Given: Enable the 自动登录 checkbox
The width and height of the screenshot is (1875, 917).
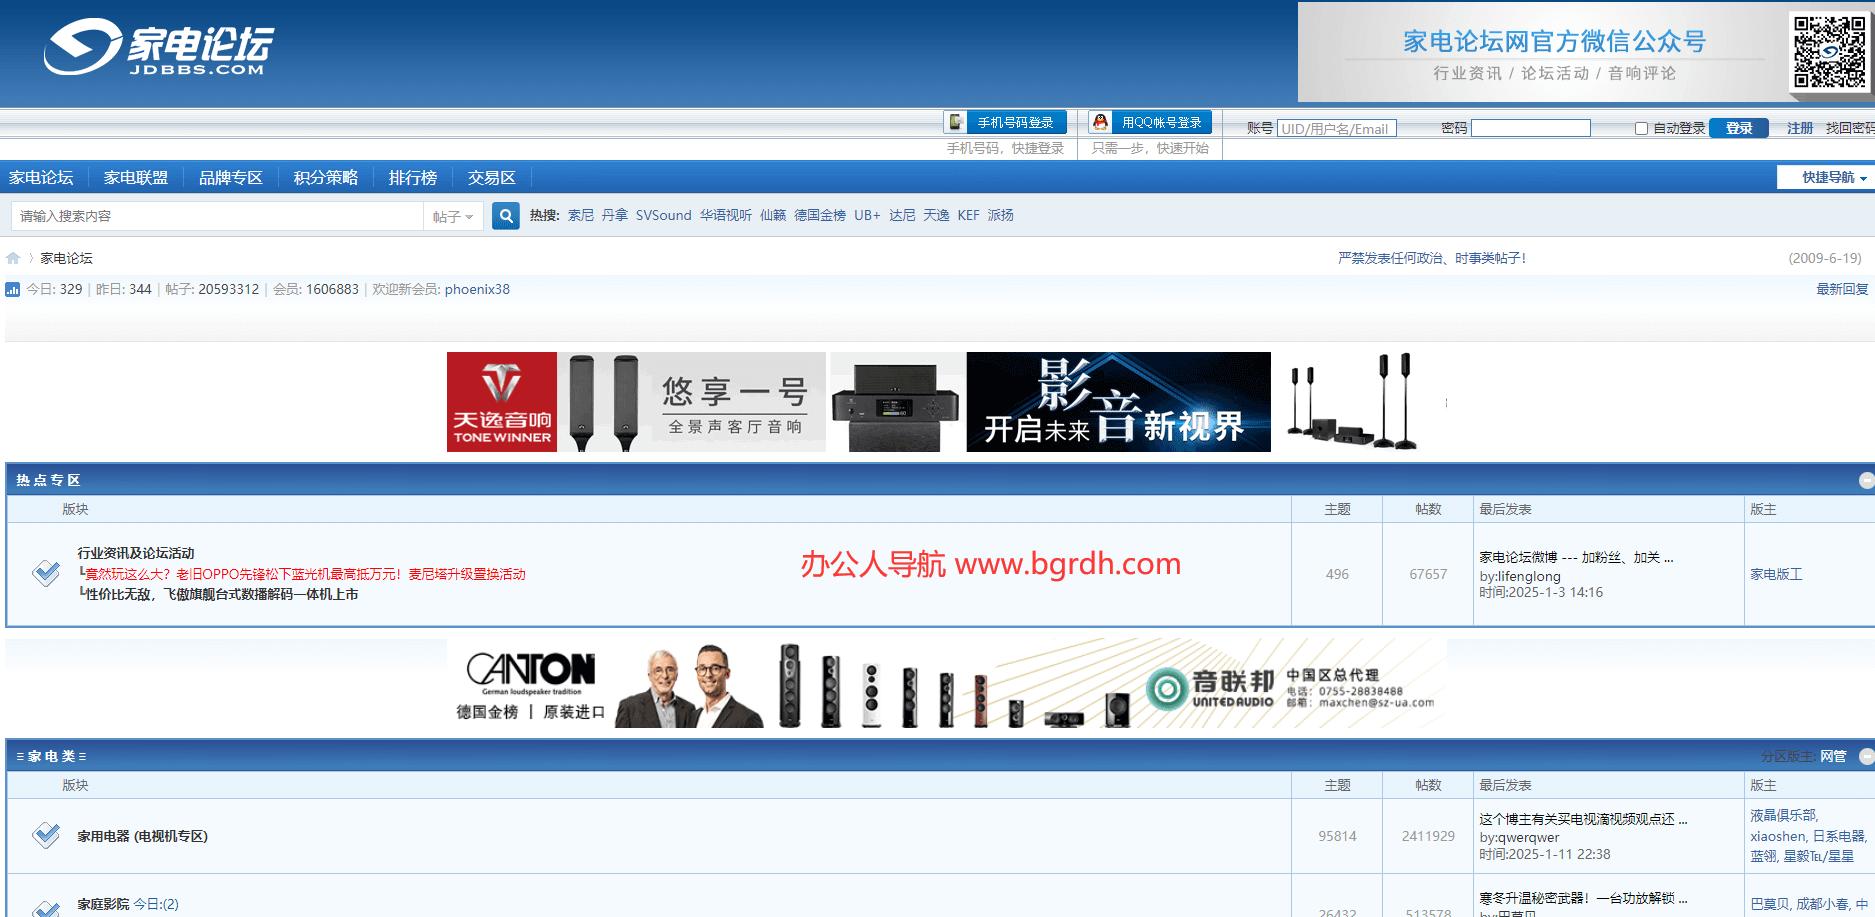Looking at the screenshot, I should pos(1641,128).
